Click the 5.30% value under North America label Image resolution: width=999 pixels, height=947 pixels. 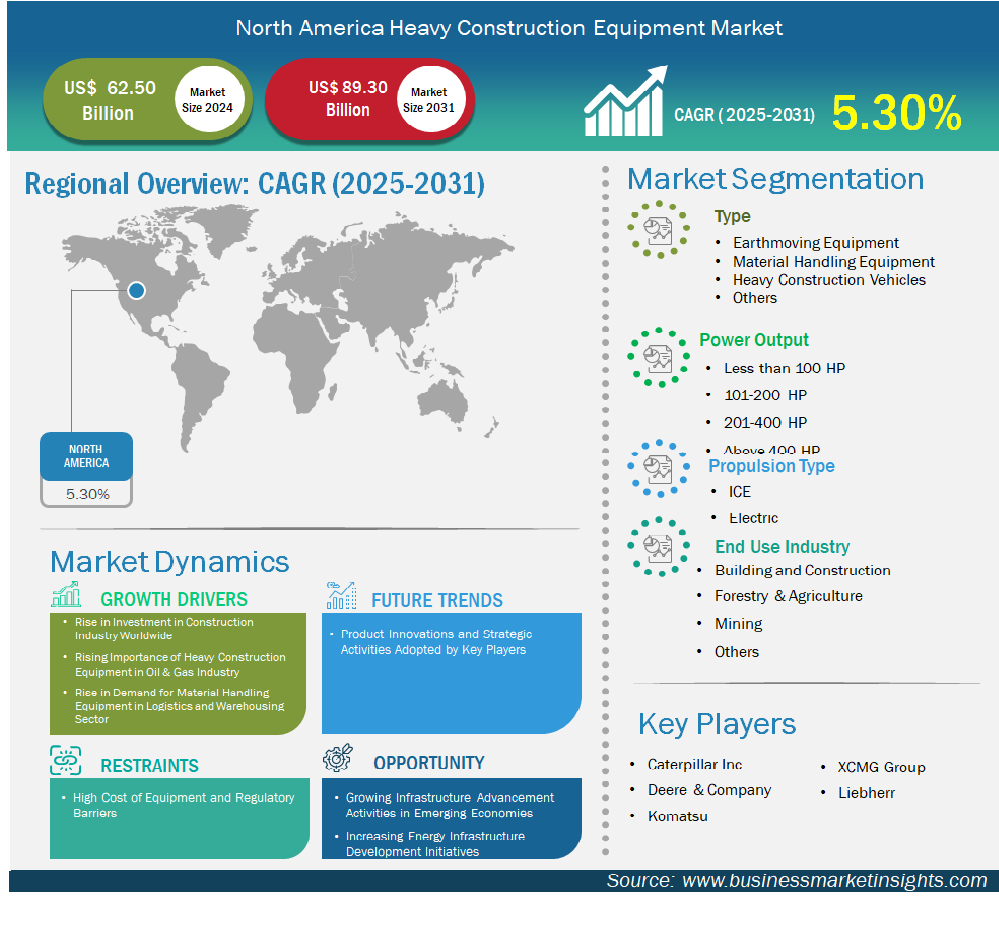click(88, 494)
